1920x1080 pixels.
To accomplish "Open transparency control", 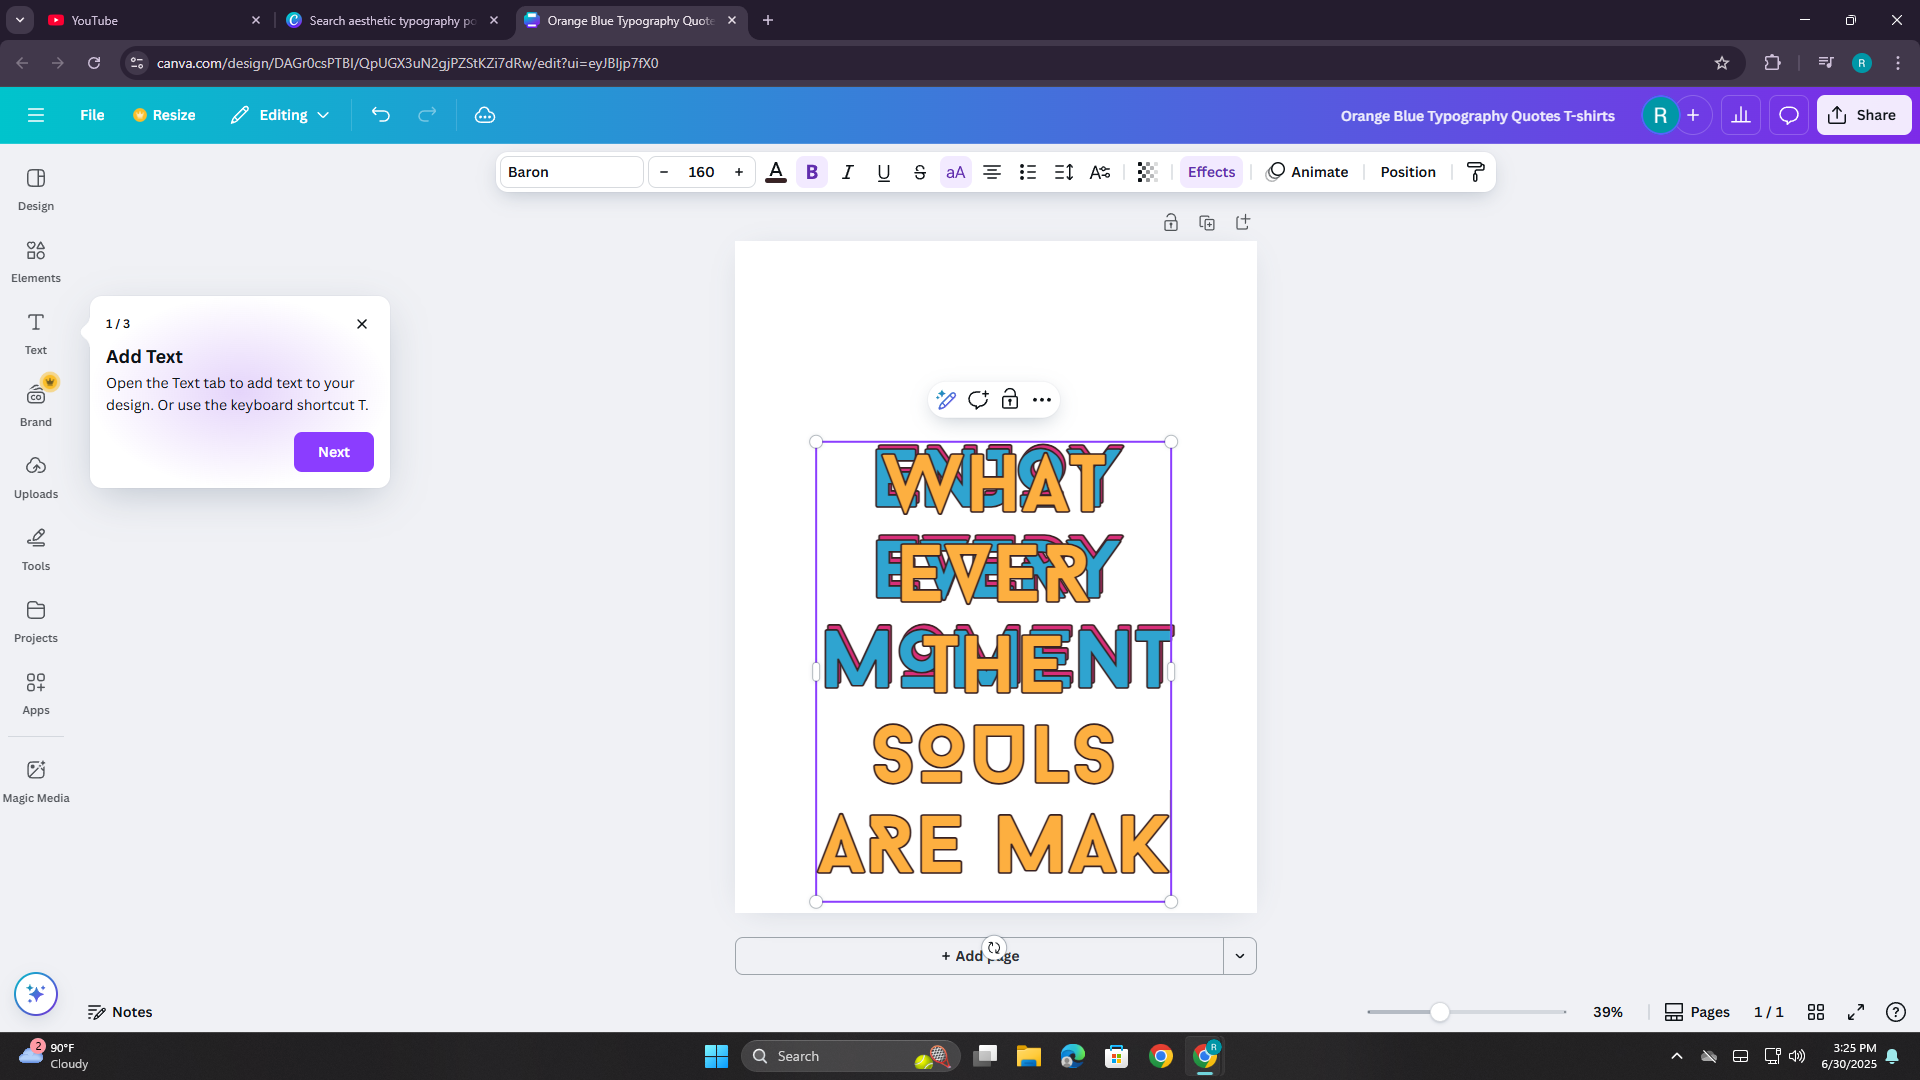I will (x=1148, y=172).
